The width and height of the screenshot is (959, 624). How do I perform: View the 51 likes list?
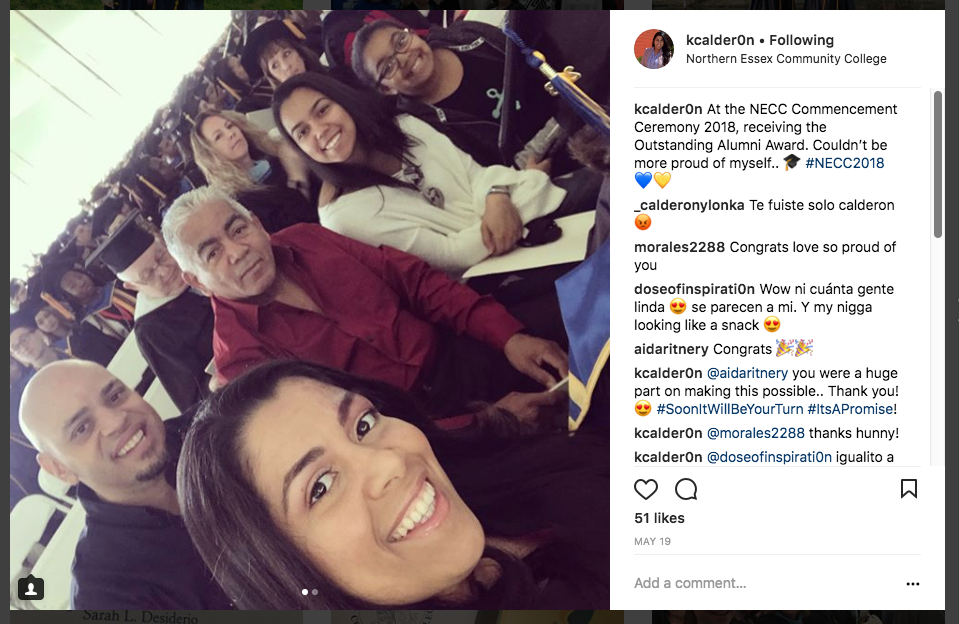[x=659, y=518]
